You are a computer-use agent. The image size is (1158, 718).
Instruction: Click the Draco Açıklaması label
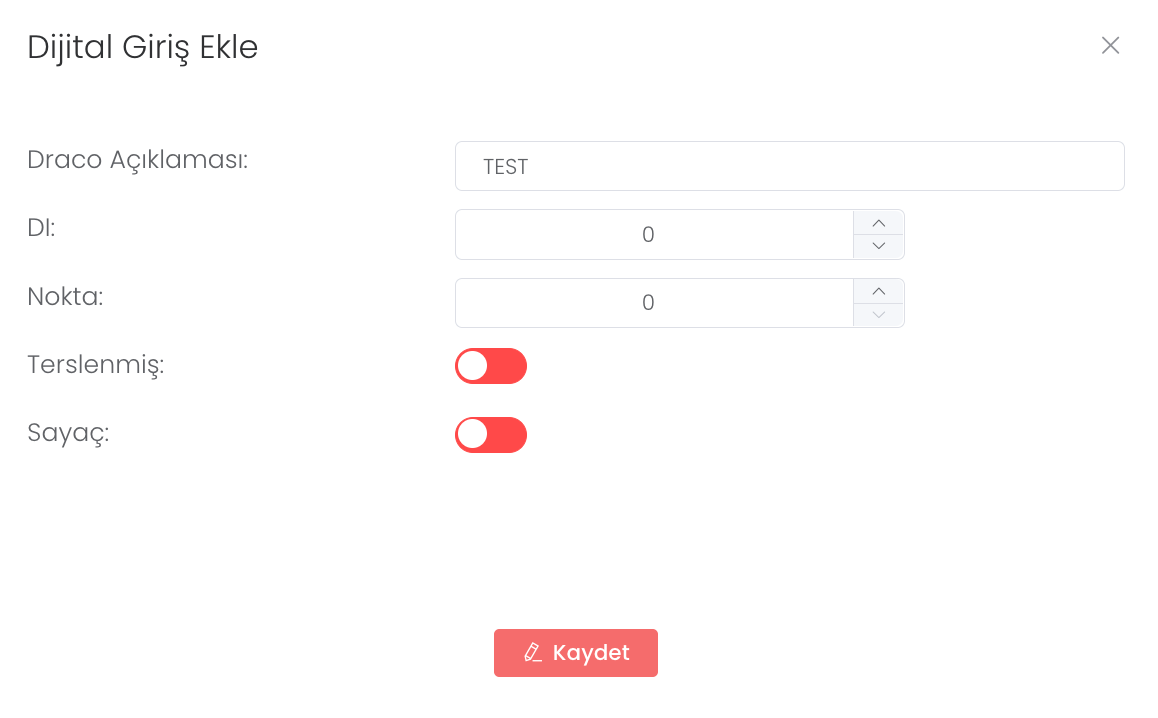pos(137,159)
